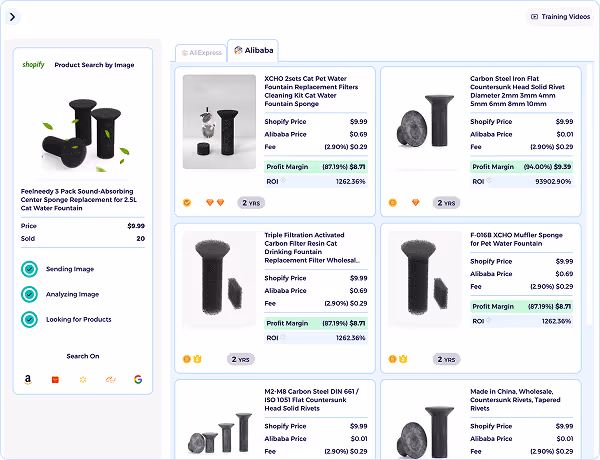Open Triple Filtration Activated Carbon Filter title

point(312,248)
